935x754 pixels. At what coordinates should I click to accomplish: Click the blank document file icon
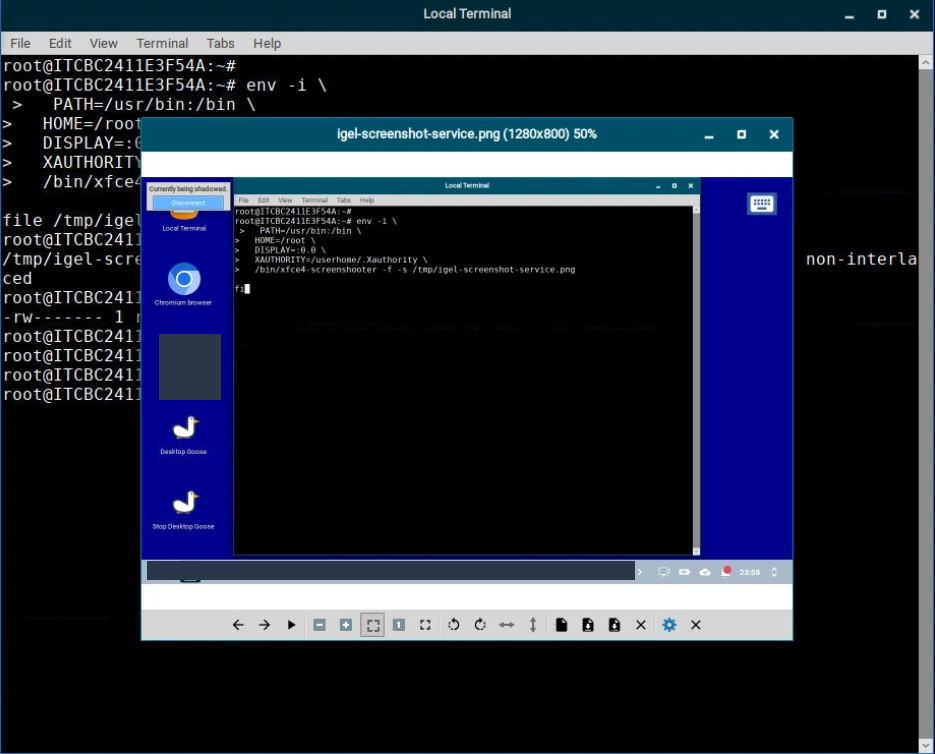(x=561, y=625)
